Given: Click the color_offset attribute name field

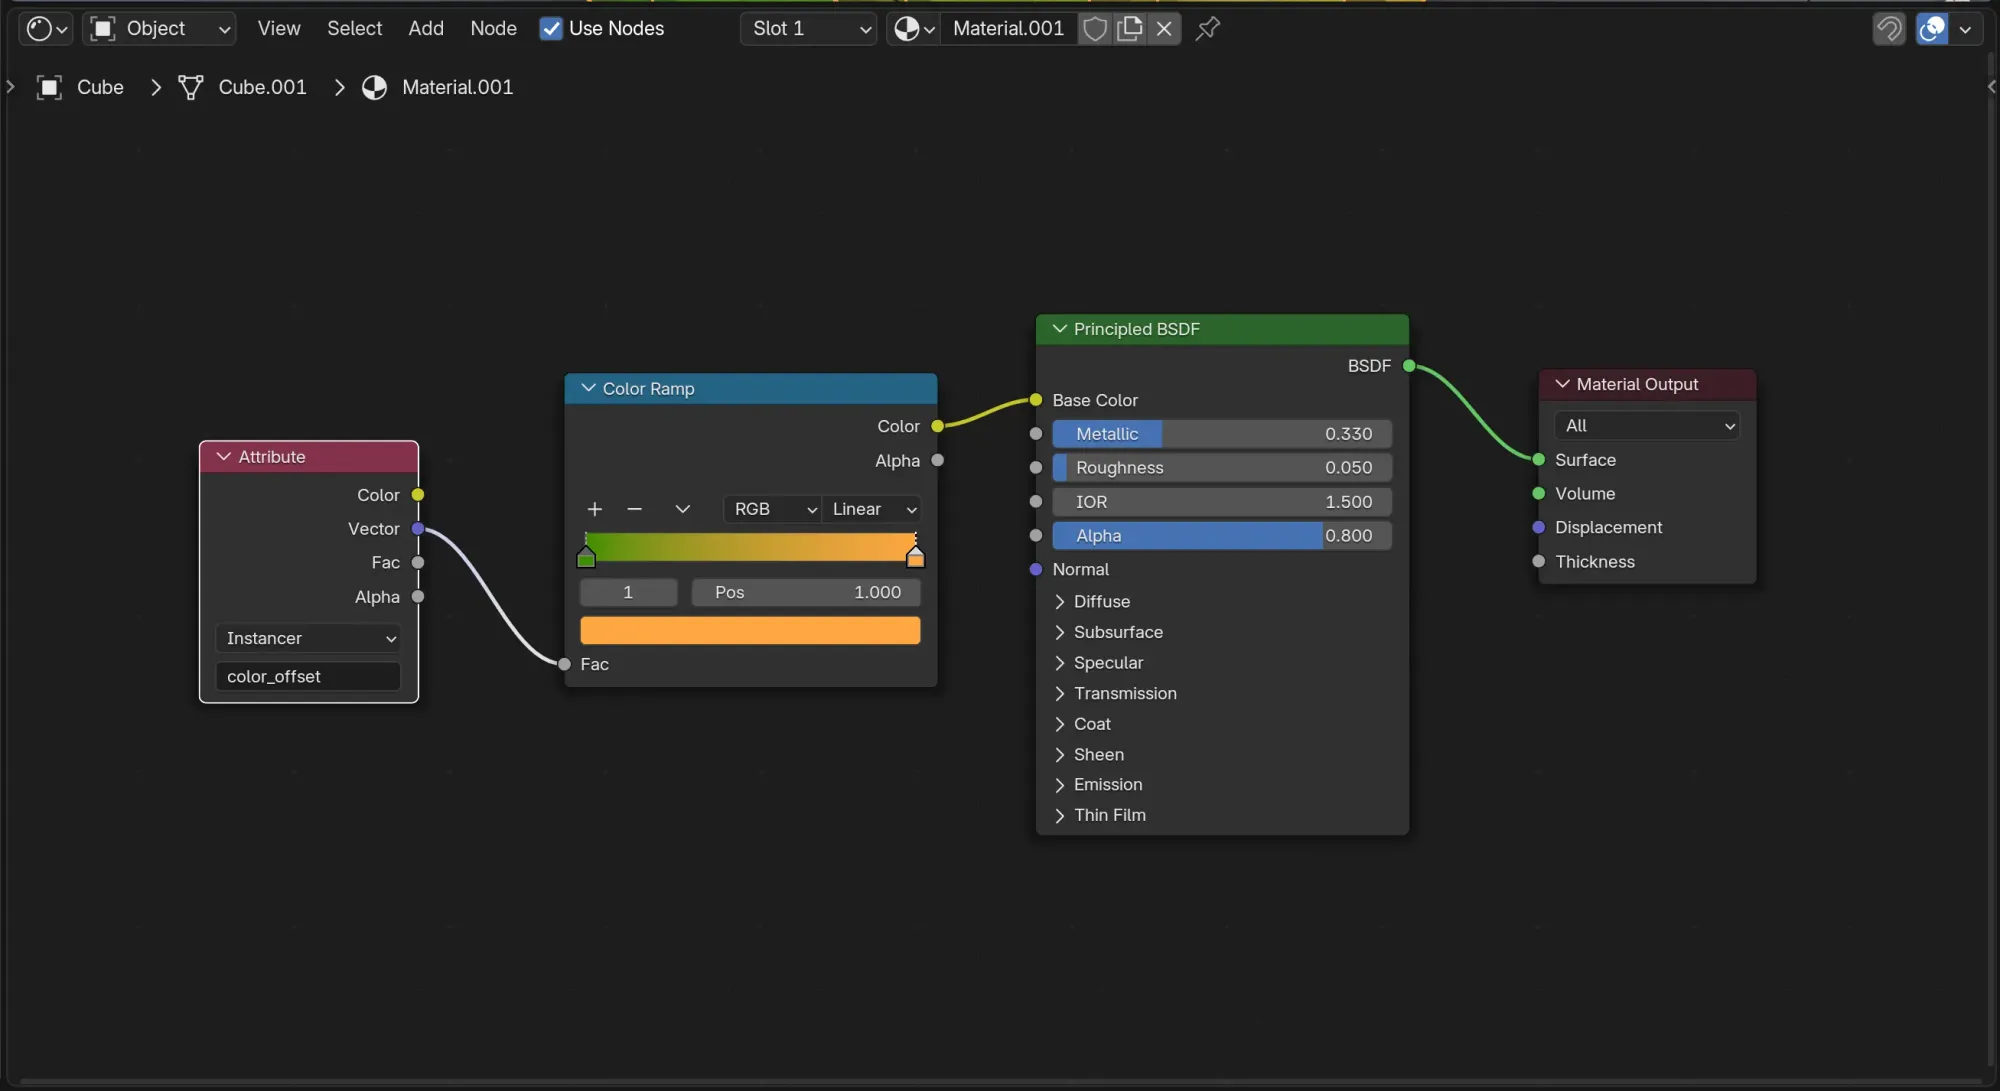Looking at the screenshot, I should click(x=308, y=676).
